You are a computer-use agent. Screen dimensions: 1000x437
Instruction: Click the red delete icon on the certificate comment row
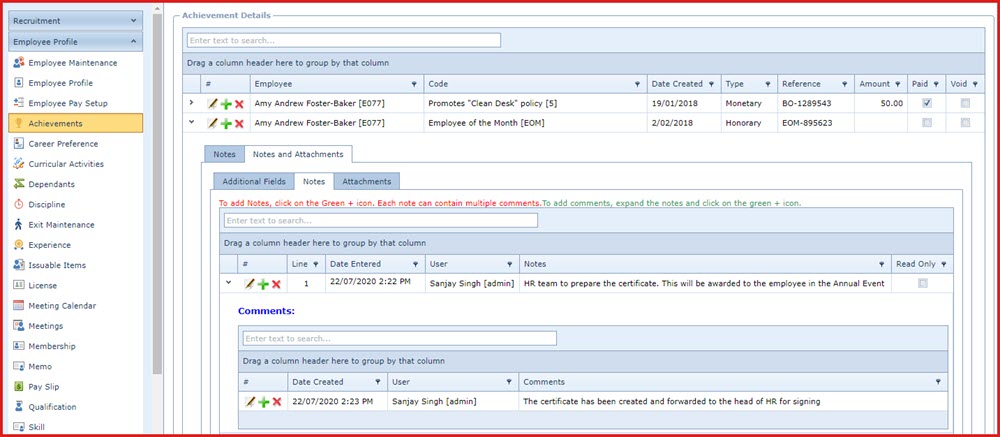coord(276,402)
